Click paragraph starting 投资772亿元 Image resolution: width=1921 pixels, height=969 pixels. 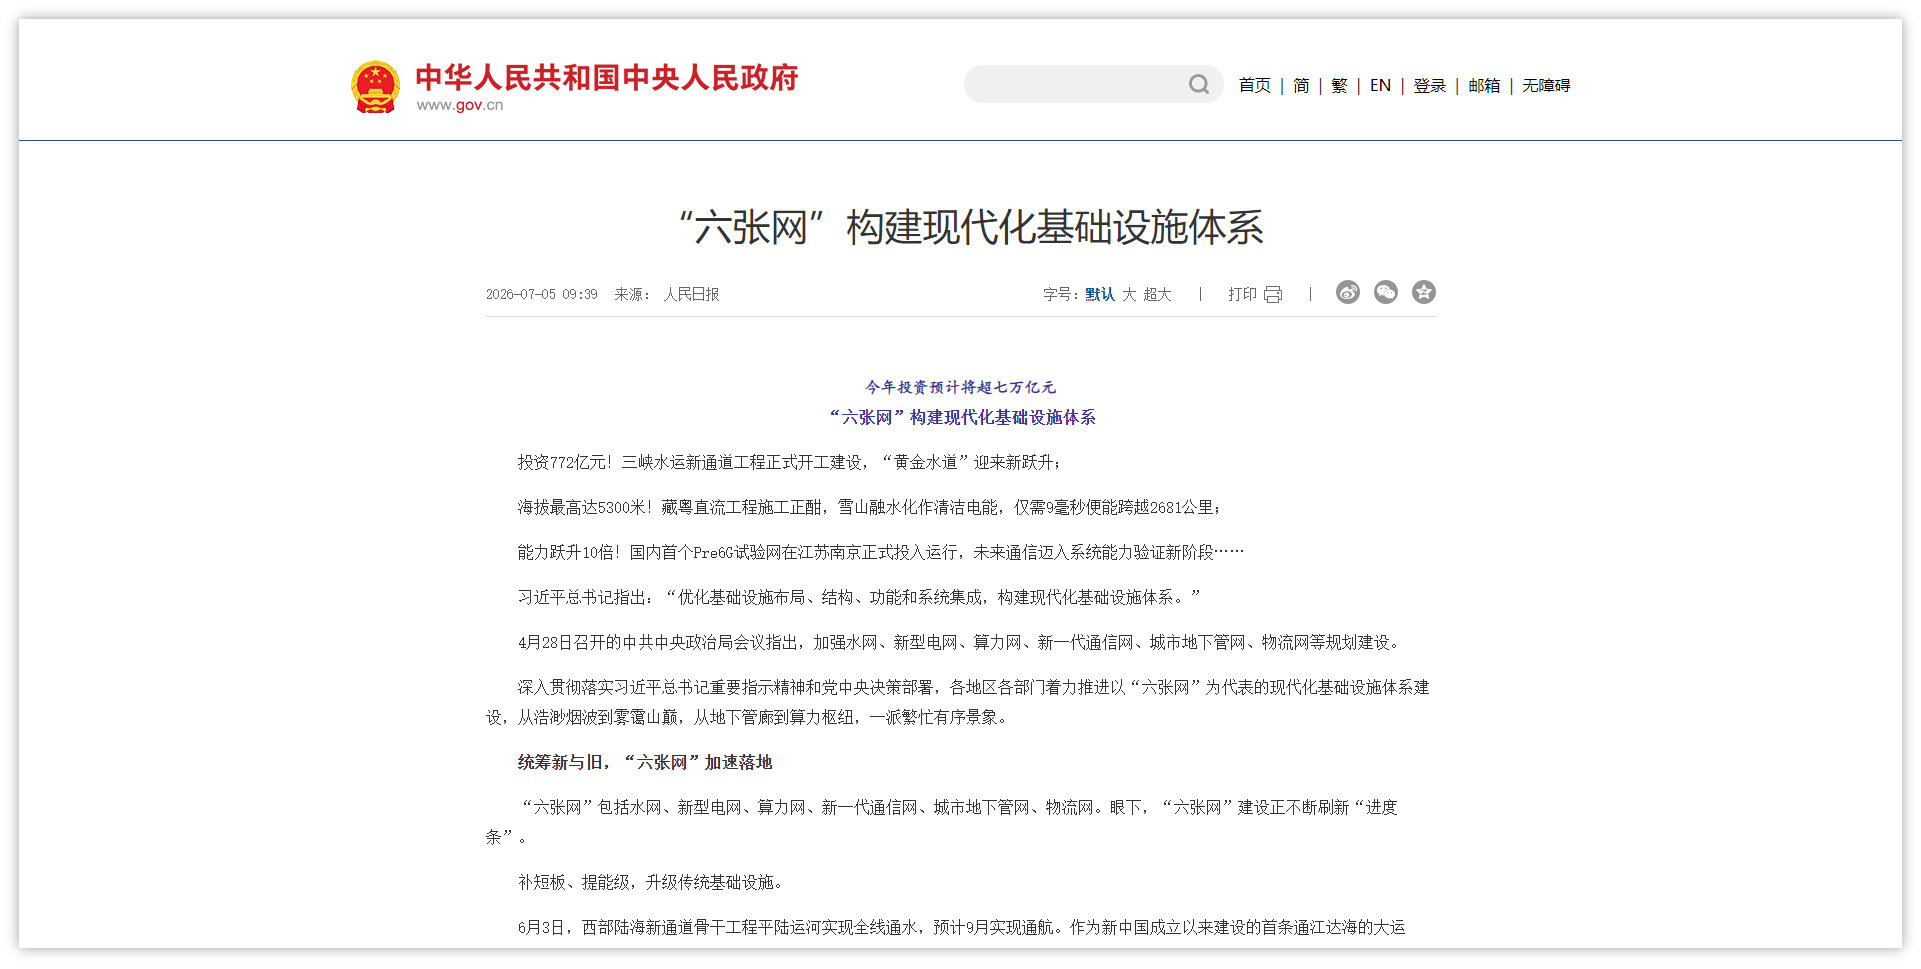(790, 462)
